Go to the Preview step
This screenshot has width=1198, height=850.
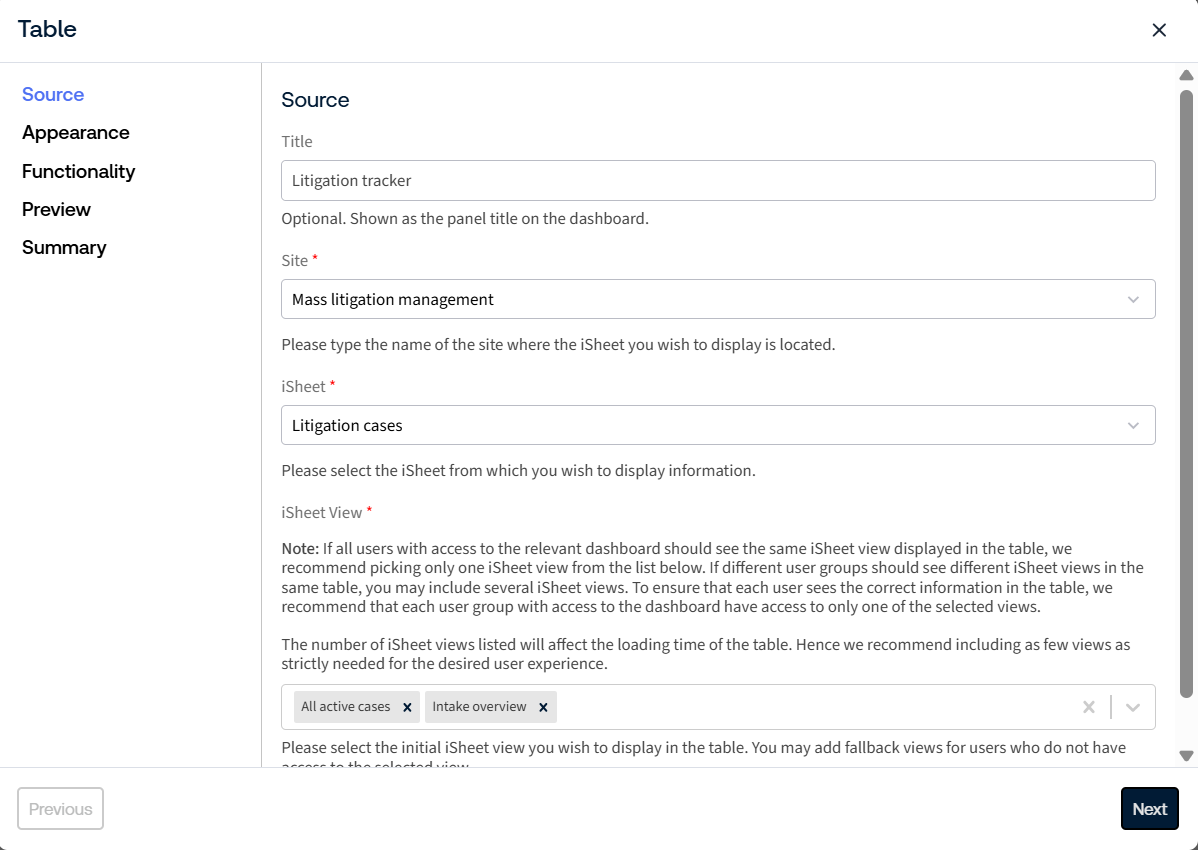(57, 209)
